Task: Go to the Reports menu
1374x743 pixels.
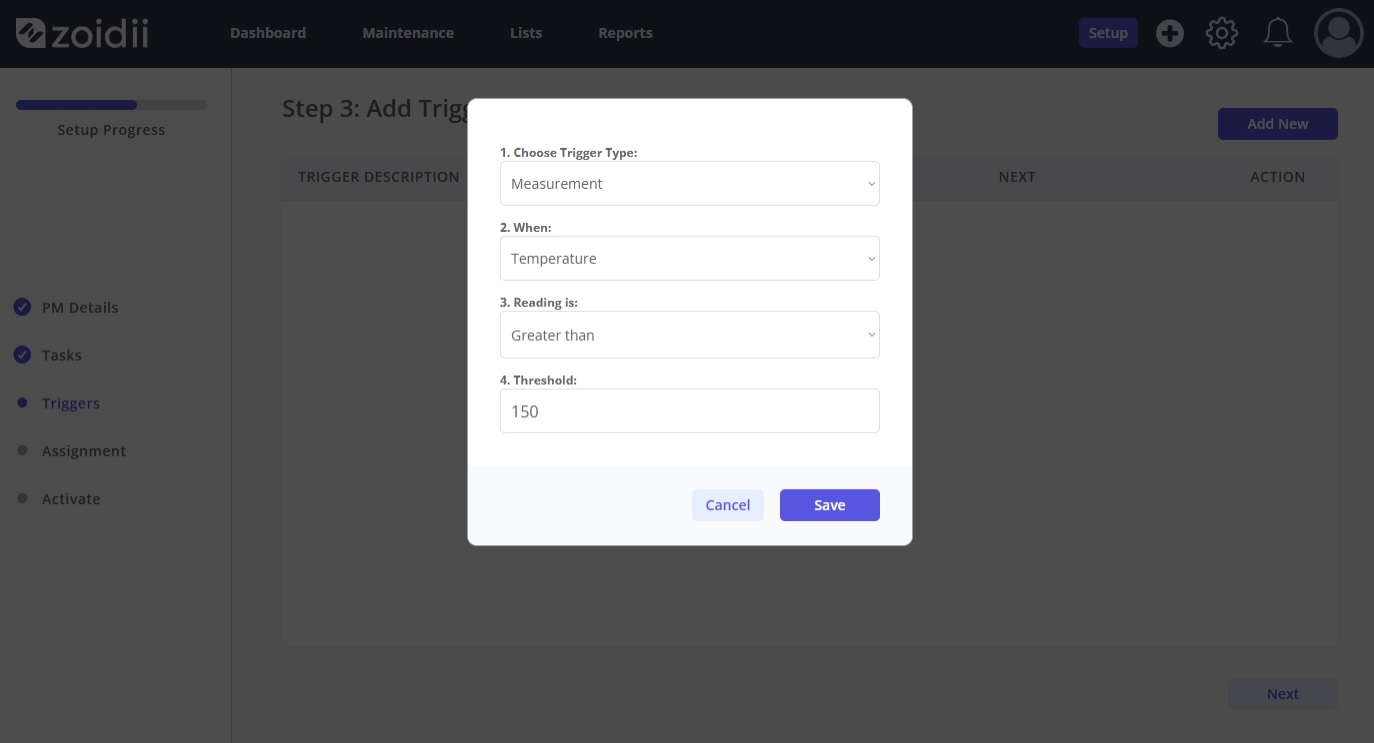Action: point(625,33)
